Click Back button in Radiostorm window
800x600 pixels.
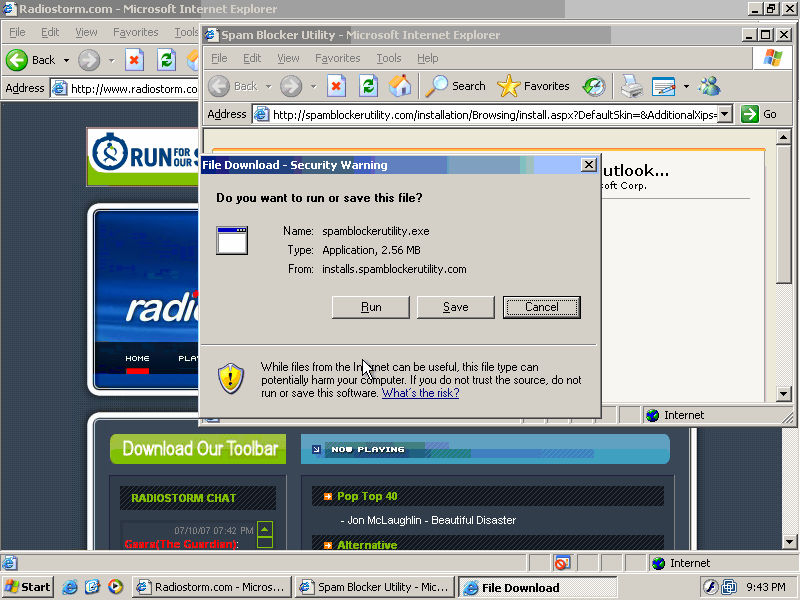[32, 60]
